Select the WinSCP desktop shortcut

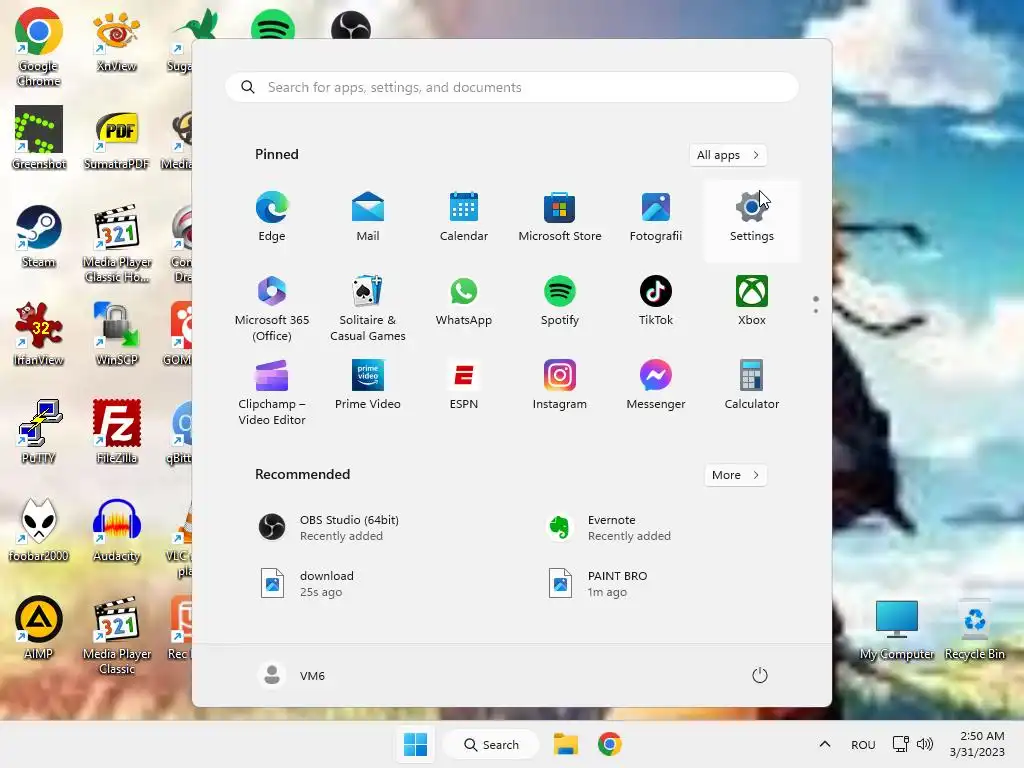pyautogui.click(x=116, y=334)
